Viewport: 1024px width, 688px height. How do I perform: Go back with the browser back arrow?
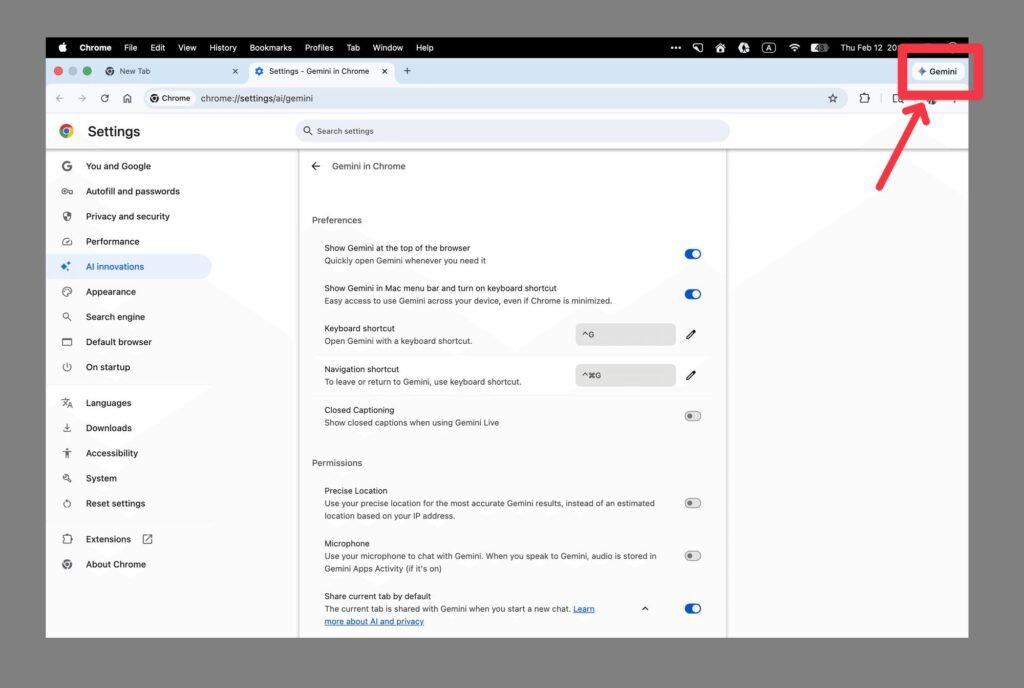coord(60,99)
